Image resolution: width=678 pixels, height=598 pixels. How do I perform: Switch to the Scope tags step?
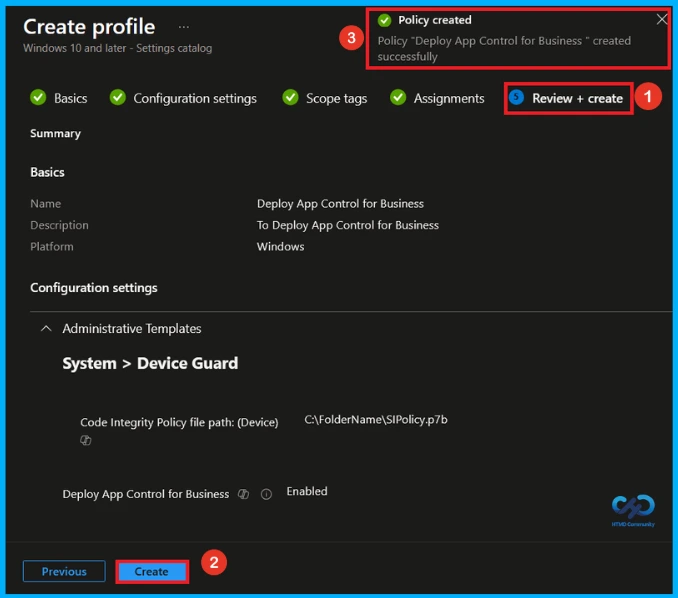324,98
